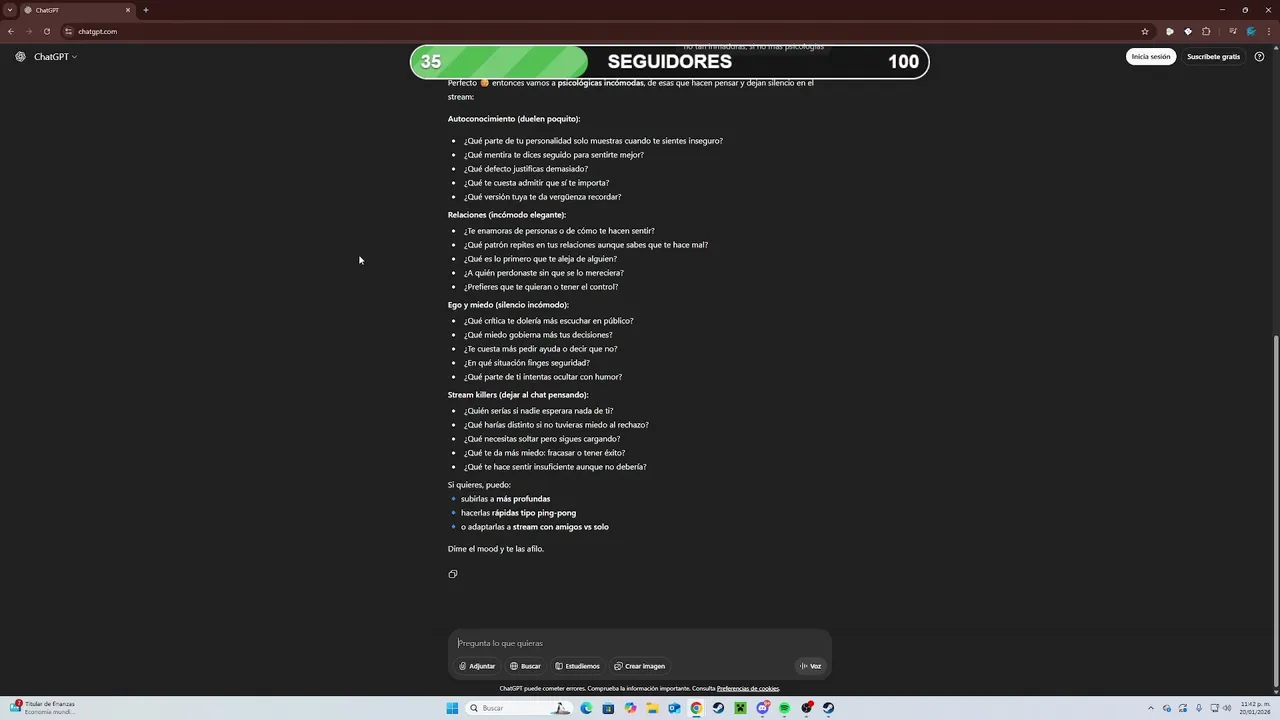Open Minecraft from the taskbar
The width and height of the screenshot is (1280, 720).
(x=741, y=708)
